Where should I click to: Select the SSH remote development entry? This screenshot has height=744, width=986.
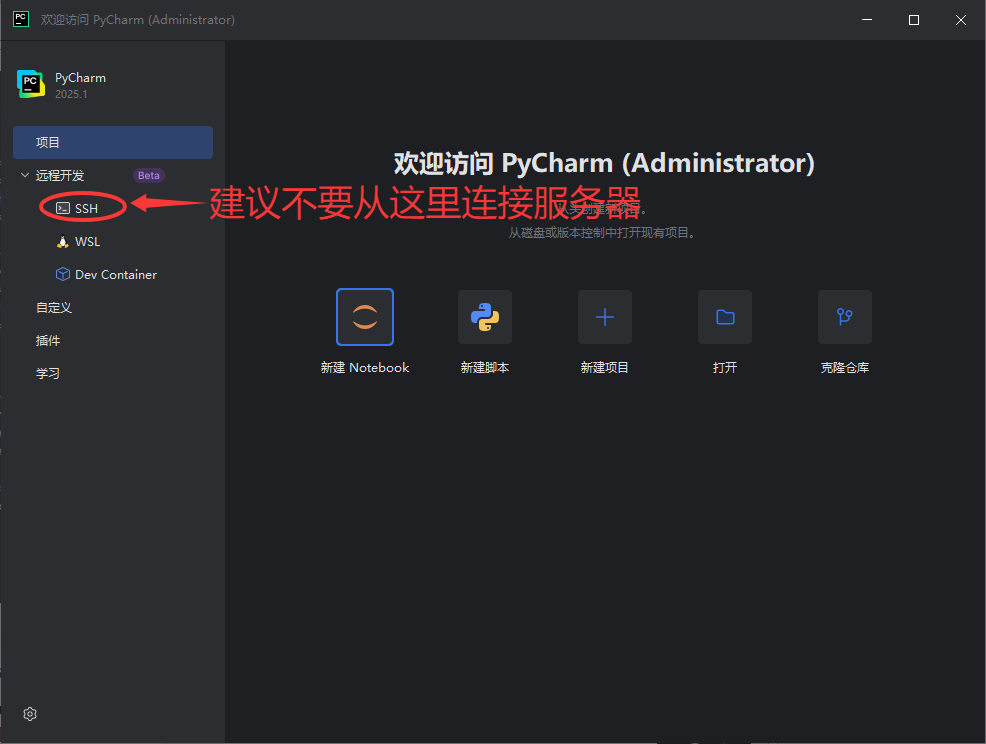(x=86, y=209)
